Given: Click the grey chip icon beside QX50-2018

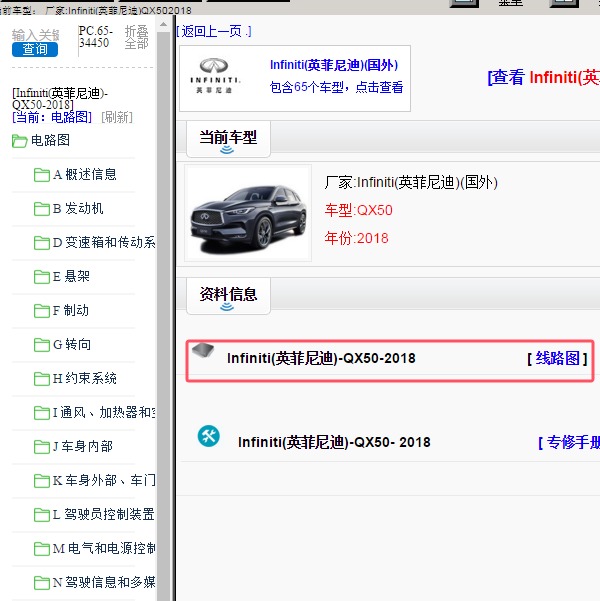Looking at the screenshot, I should coord(203,350).
